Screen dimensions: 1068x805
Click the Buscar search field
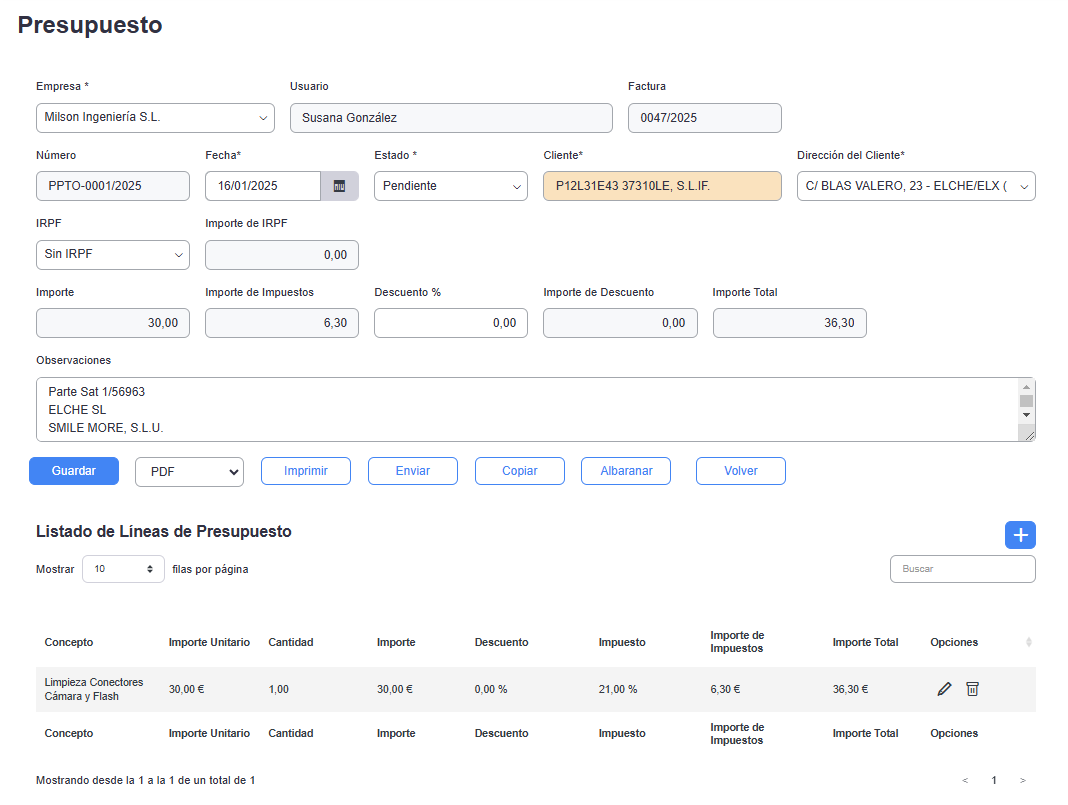[x=962, y=569]
